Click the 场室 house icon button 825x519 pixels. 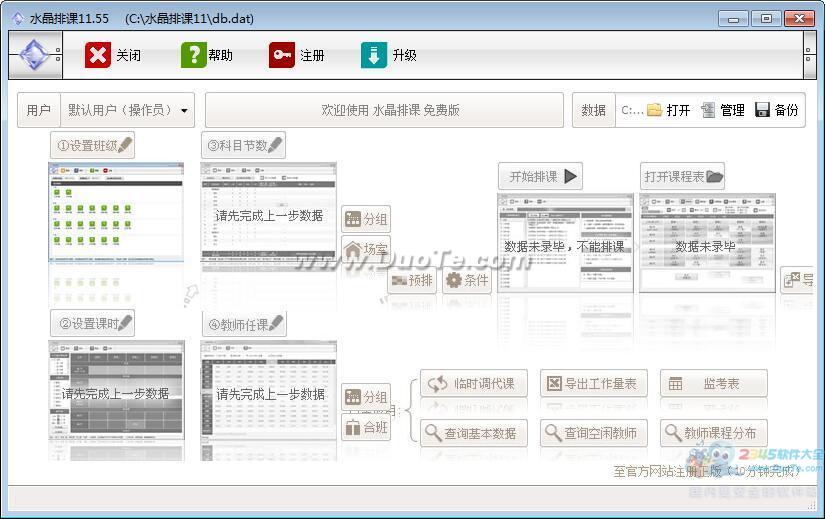click(x=366, y=248)
